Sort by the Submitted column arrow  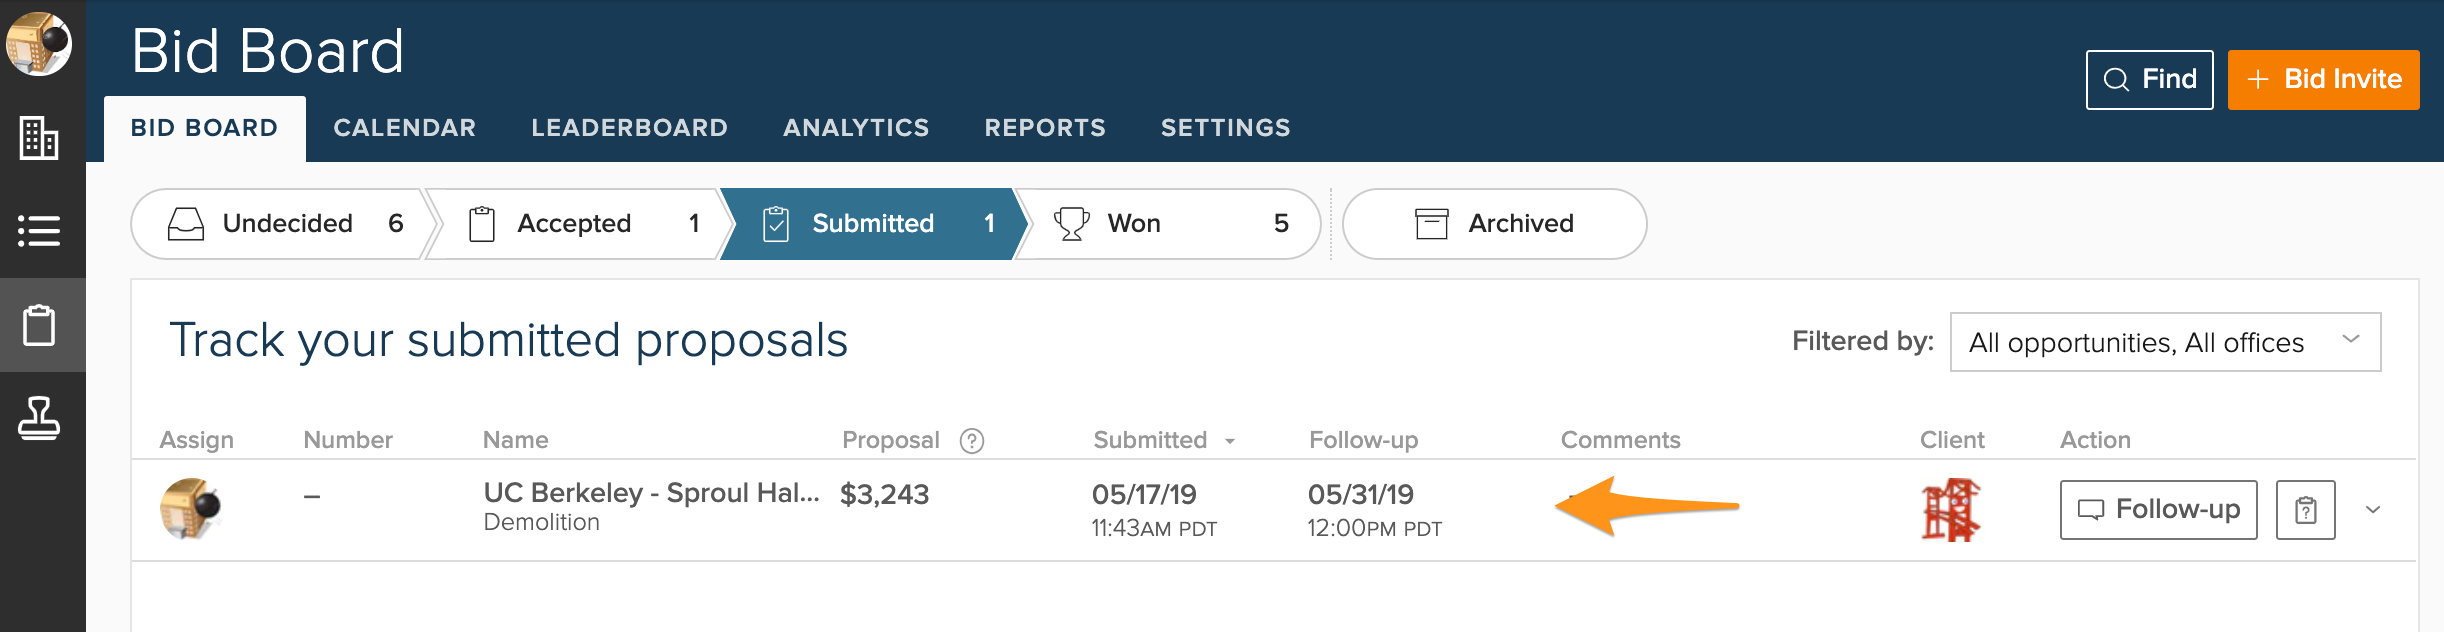(x=1230, y=441)
